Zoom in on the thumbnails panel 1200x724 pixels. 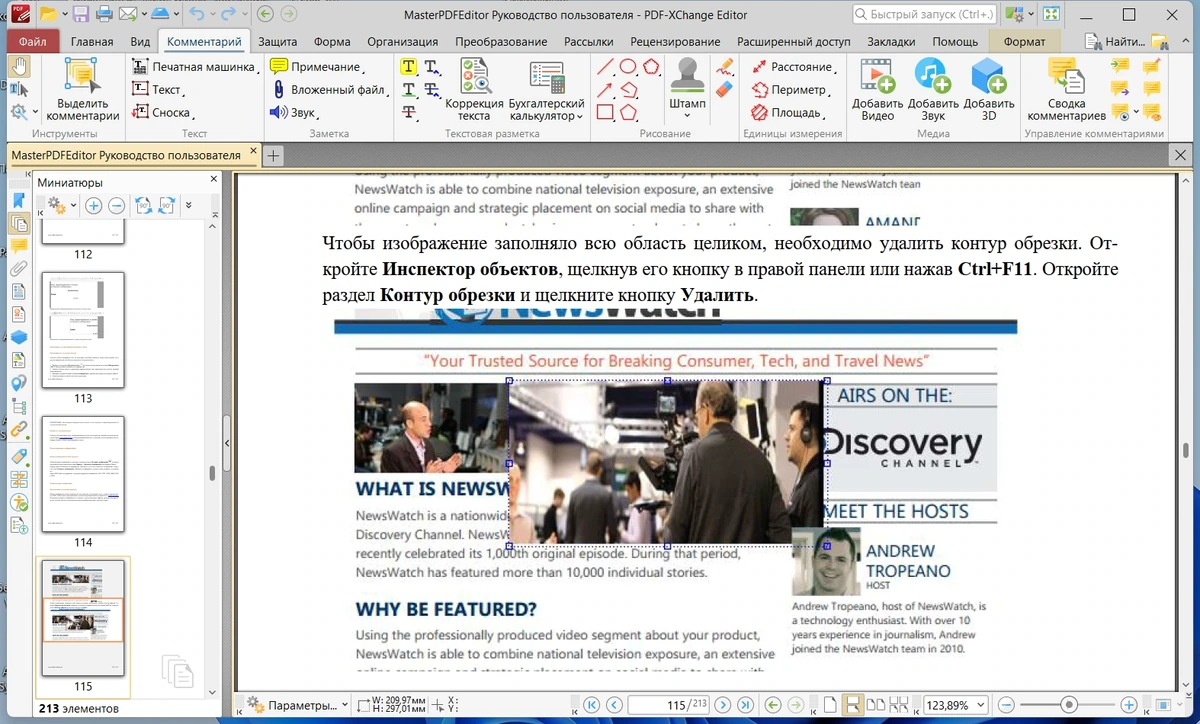tap(93, 205)
